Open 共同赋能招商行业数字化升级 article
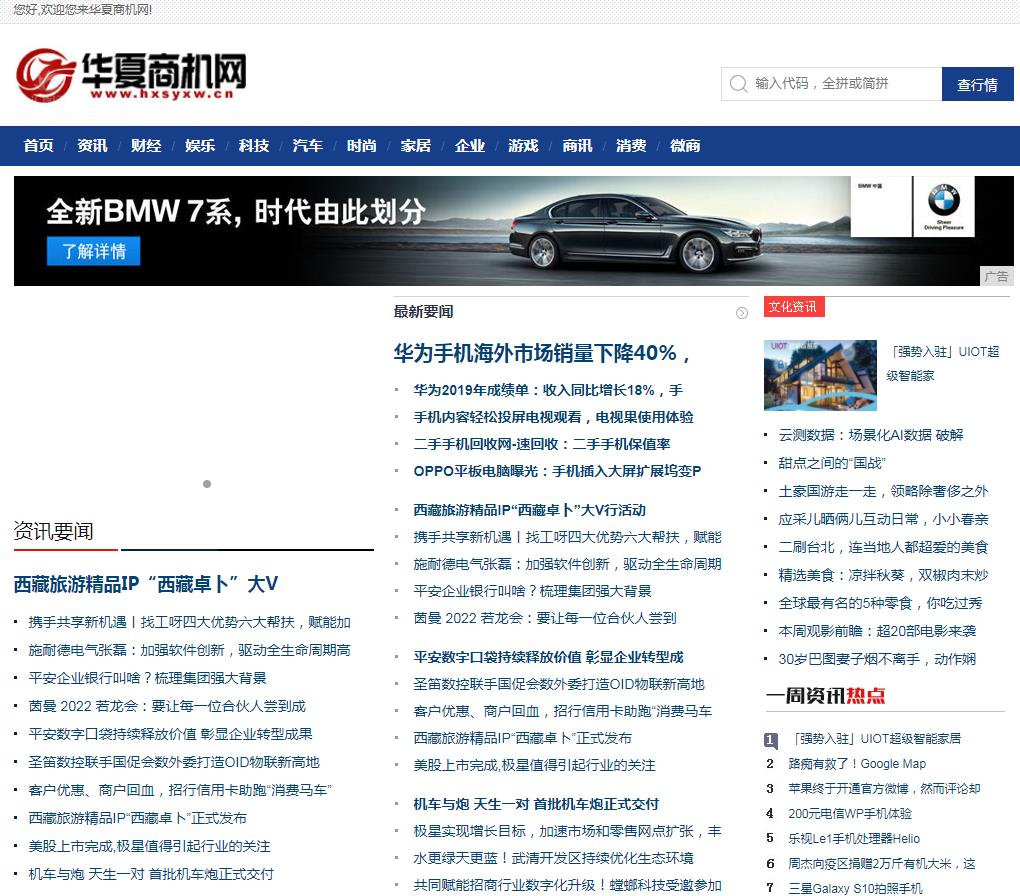 coord(567,886)
